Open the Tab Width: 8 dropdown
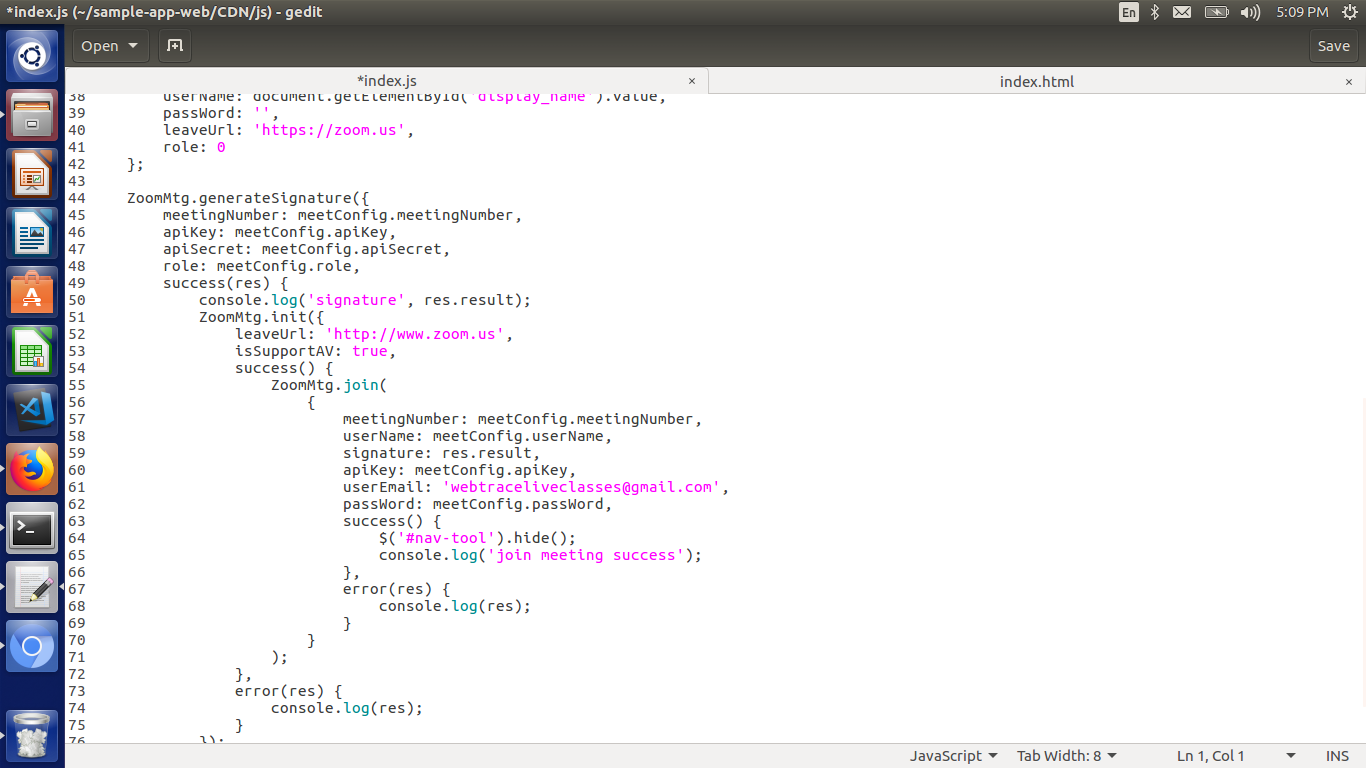1366x768 pixels. 1067,756
